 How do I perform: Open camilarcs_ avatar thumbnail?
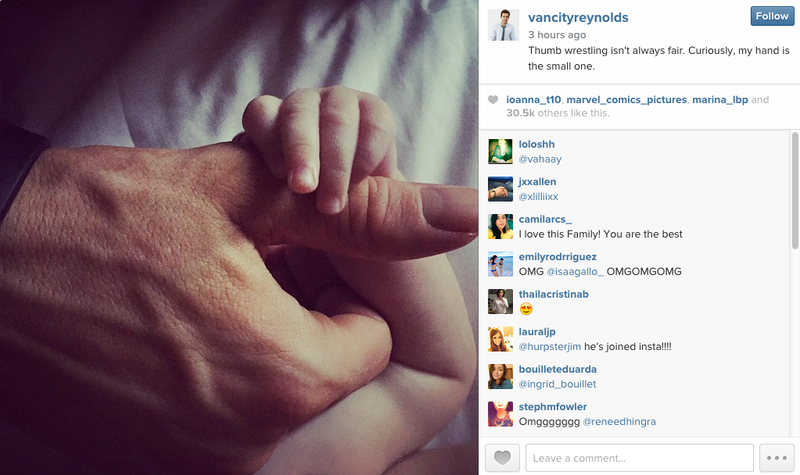click(x=500, y=227)
